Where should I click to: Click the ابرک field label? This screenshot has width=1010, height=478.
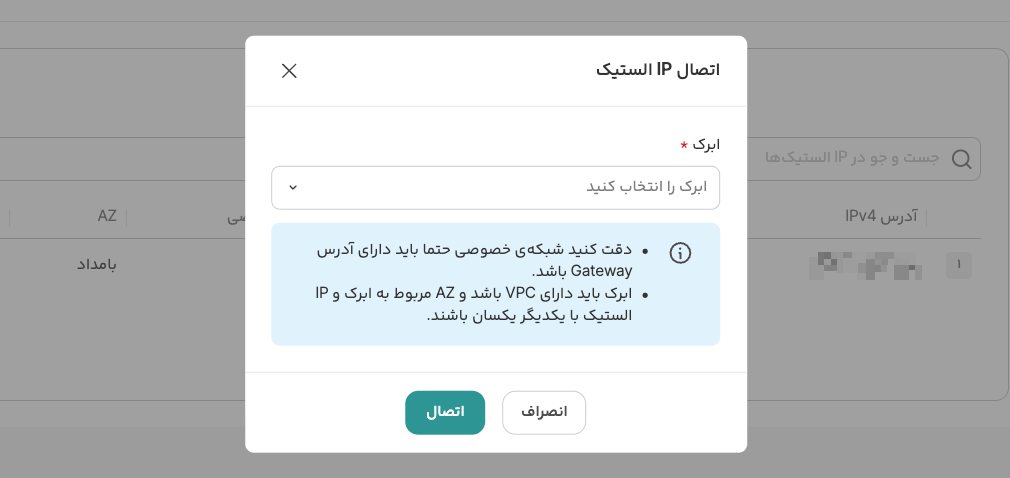[x=706, y=145]
